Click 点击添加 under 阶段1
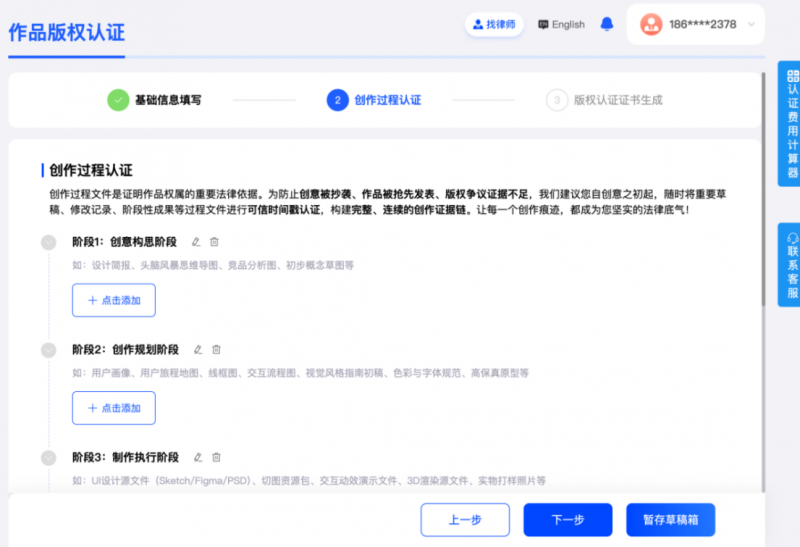The width and height of the screenshot is (800, 547). coord(114,300)
